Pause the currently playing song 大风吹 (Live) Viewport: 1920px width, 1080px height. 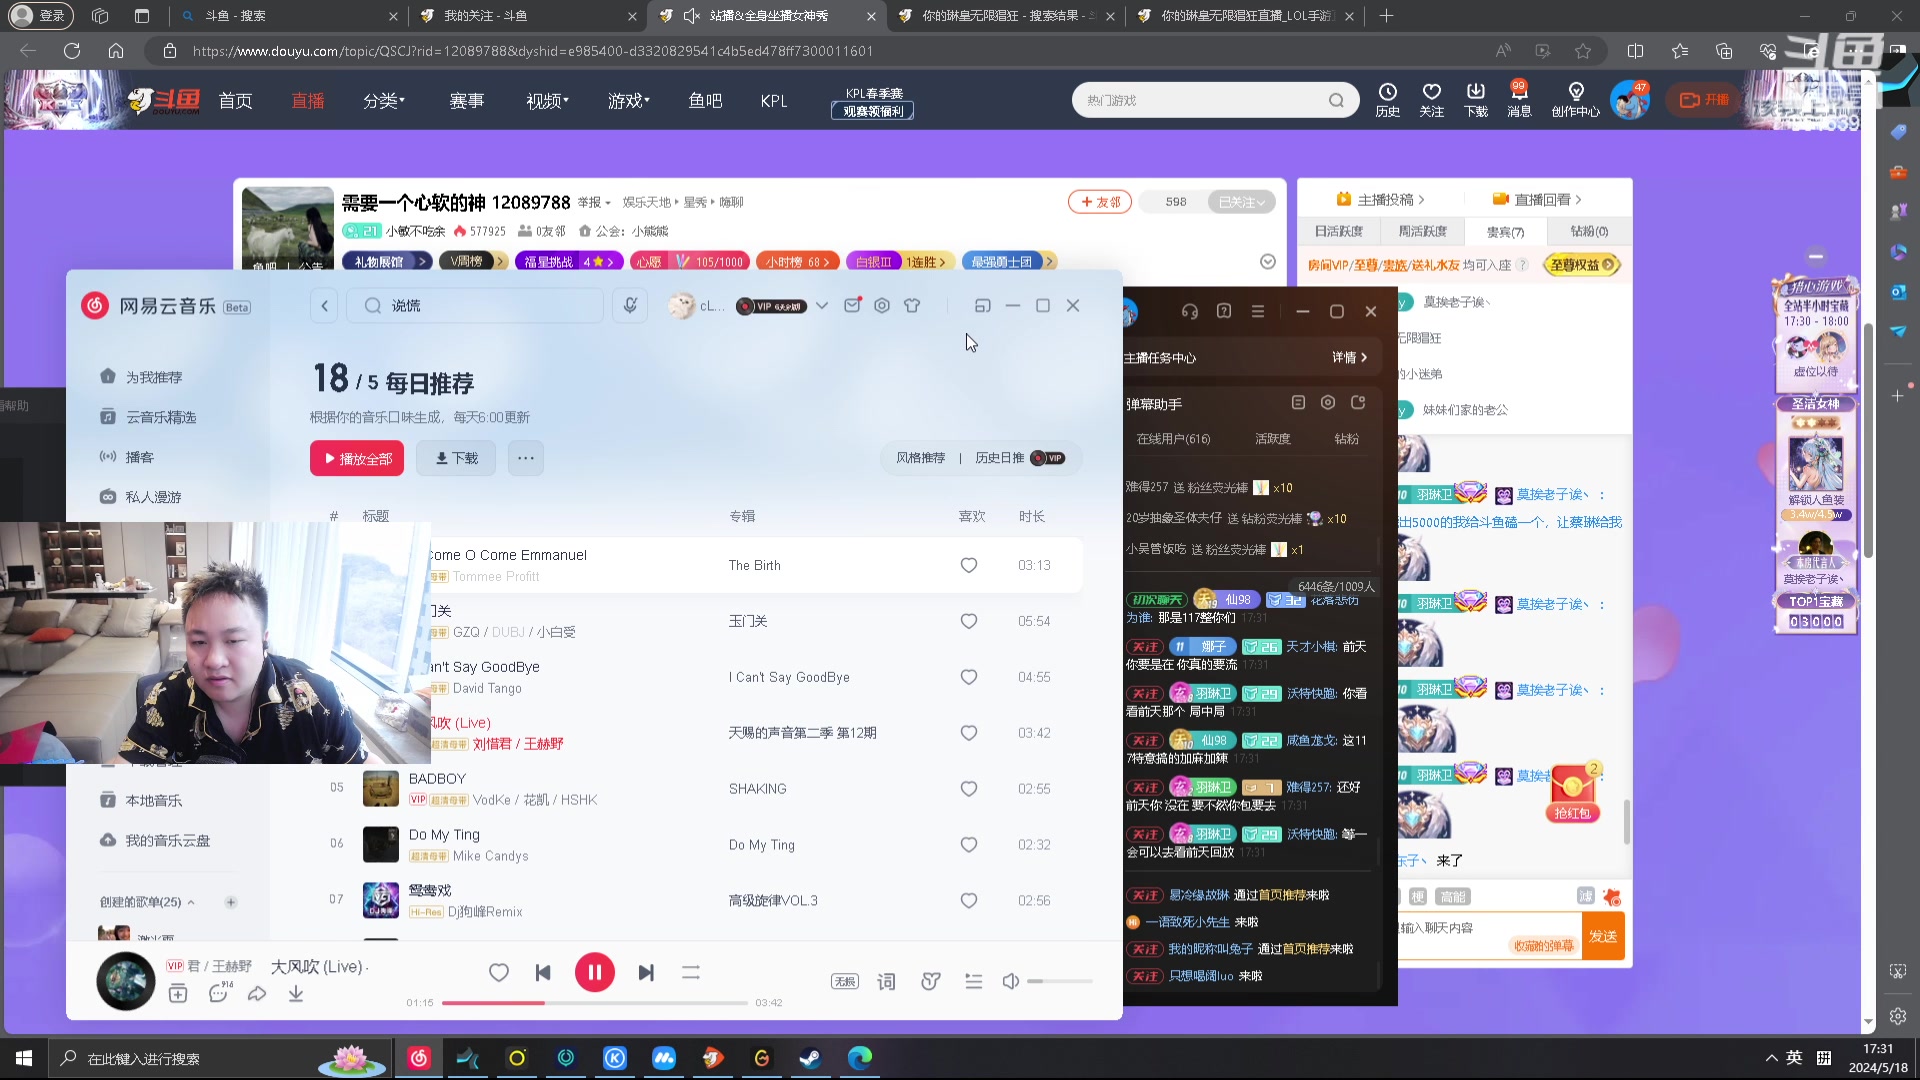pyautogui.click(x=595, y=971)
